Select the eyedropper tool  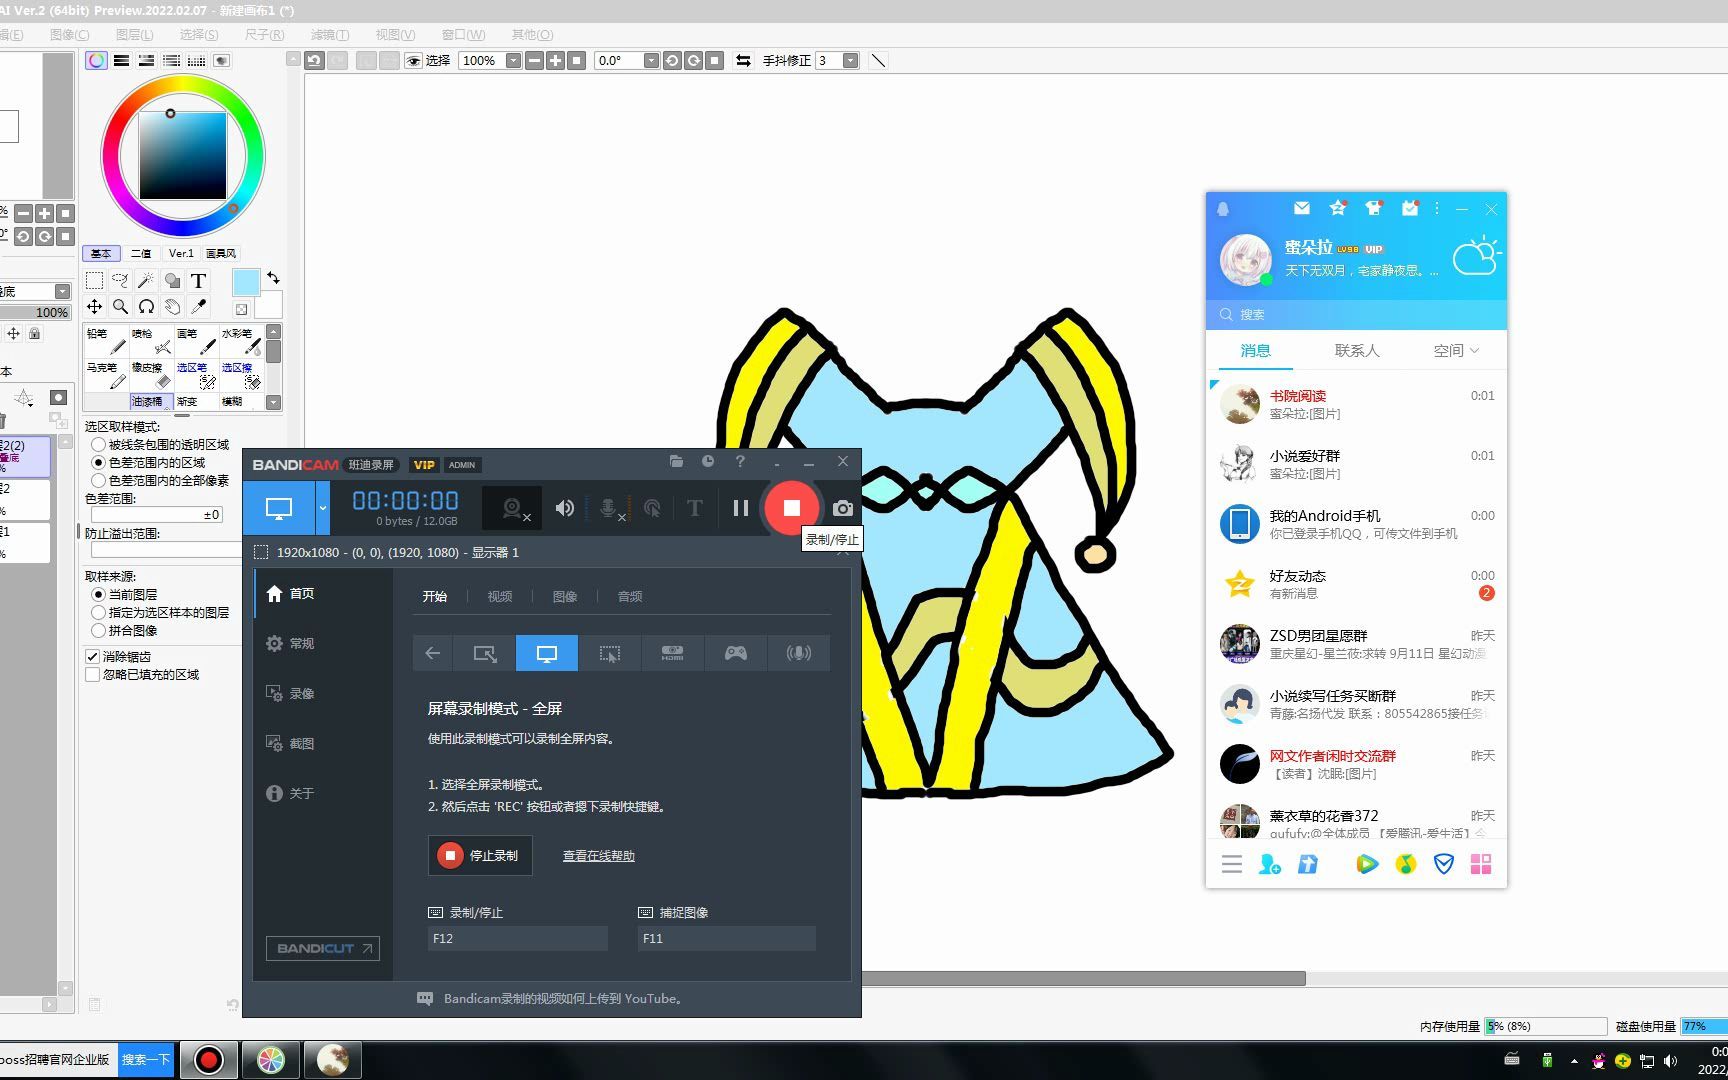pos(198,307)
